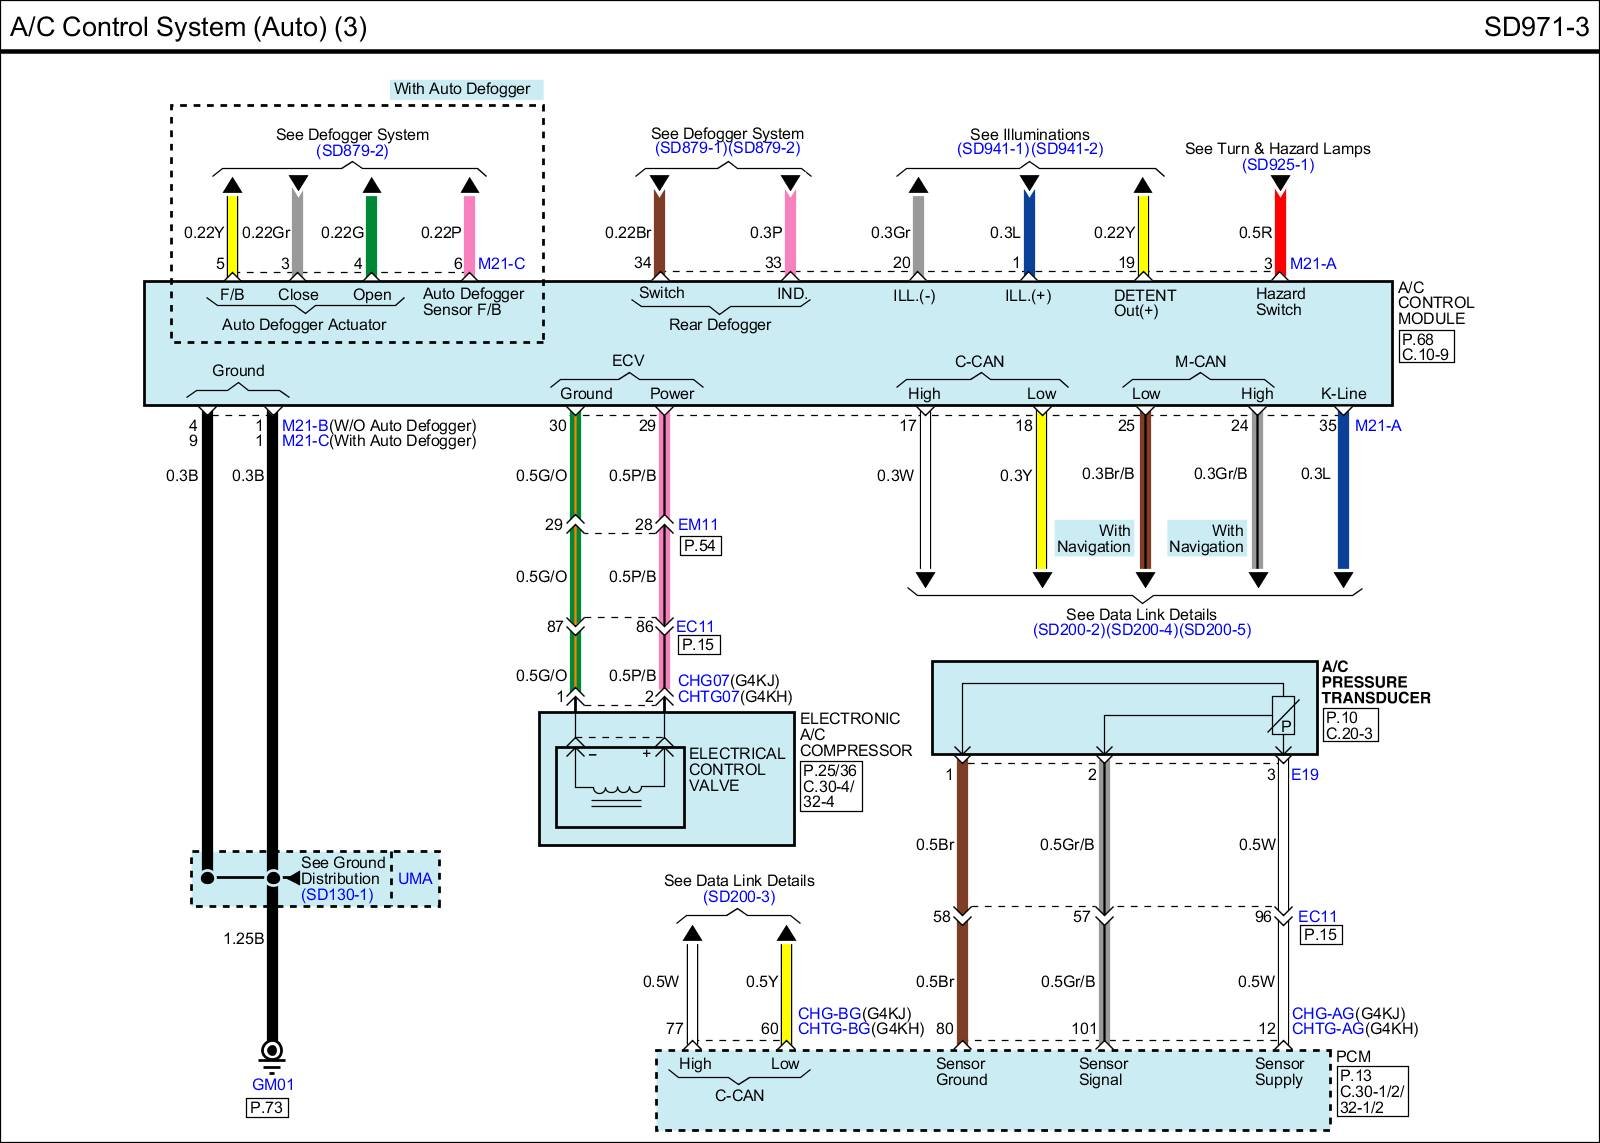Click the GM01 ground point symbol
1600x1143 pixels.
271,1051
